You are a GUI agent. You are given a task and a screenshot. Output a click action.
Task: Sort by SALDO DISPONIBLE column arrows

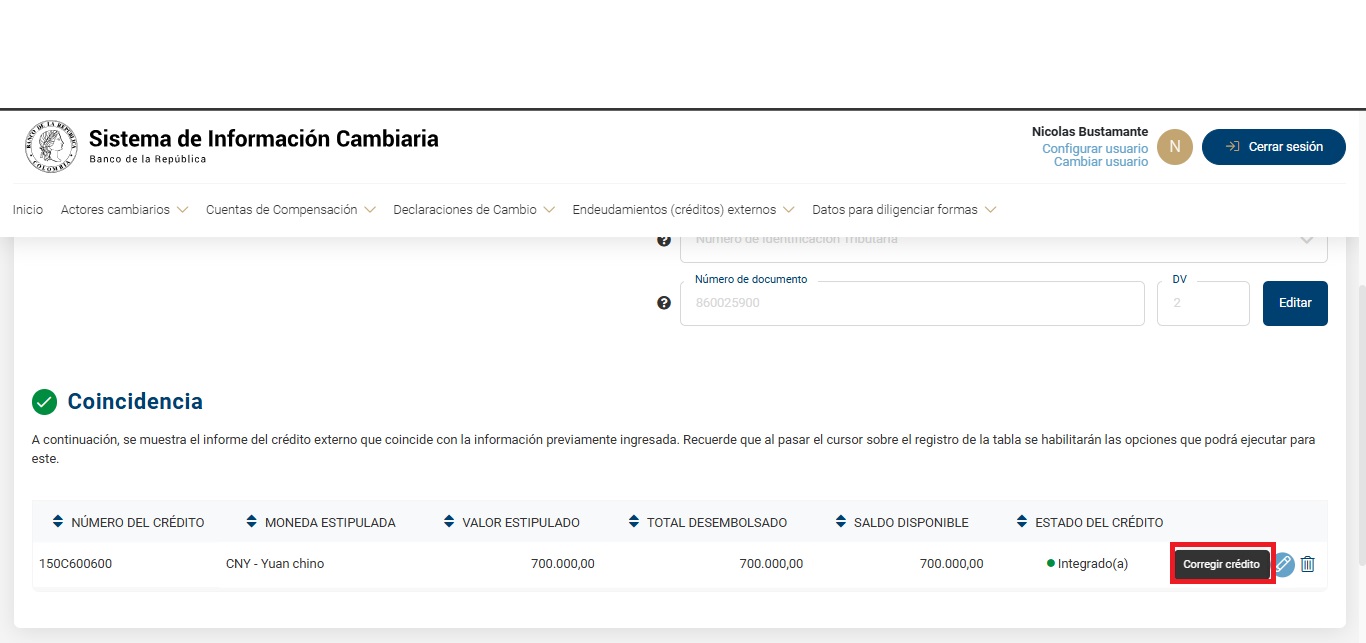coord(841,522)
